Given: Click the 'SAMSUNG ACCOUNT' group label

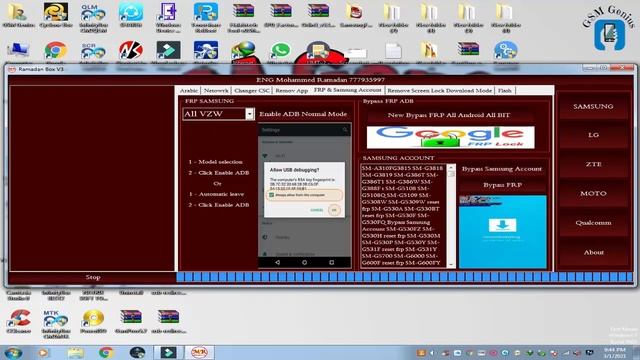Looking at the screenshot, I should pyautogui.click(x=398, y=158).
